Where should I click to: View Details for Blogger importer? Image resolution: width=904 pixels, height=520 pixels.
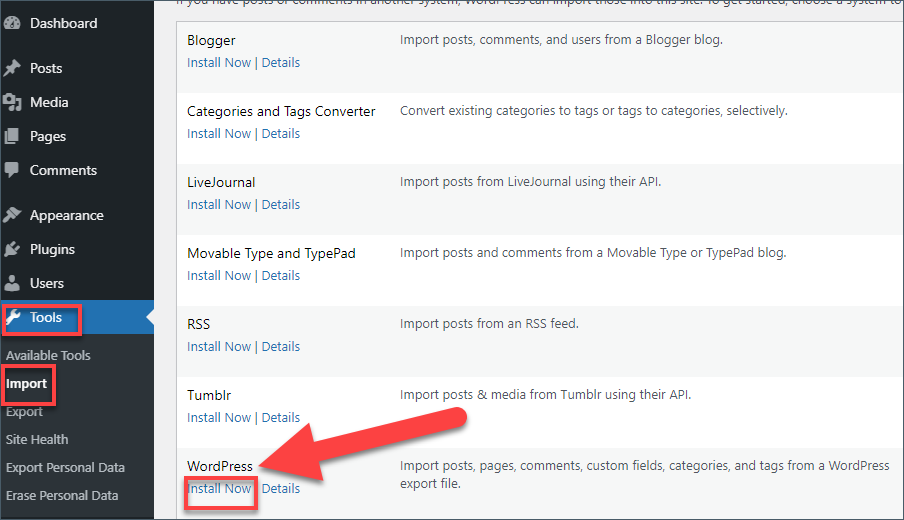click(281, 62)
